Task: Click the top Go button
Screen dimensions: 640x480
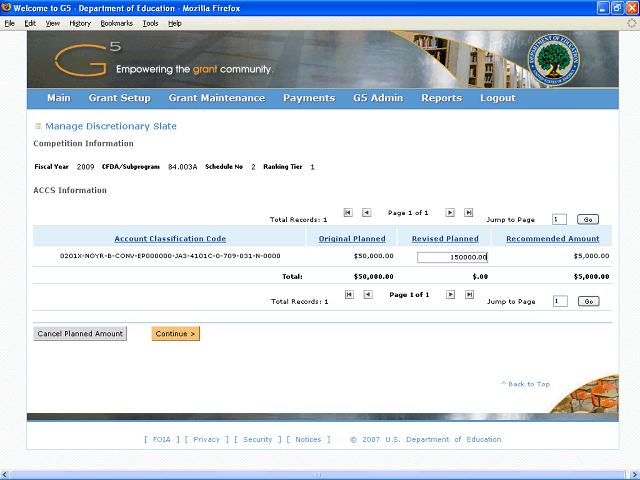Action: point(588,219)
